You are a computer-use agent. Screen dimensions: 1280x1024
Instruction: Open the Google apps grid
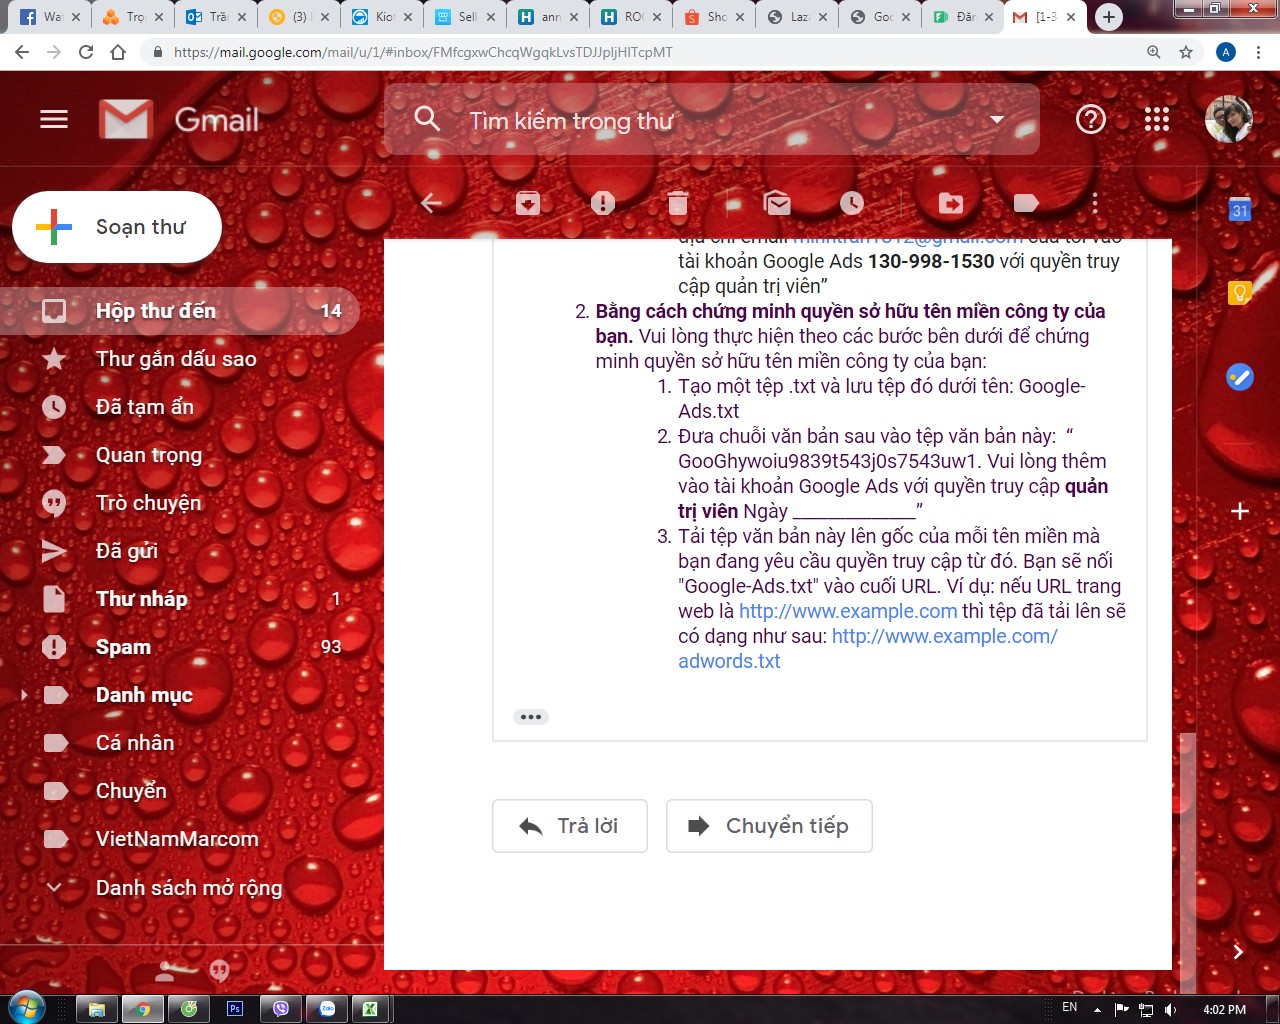(x=1157, y=120)
